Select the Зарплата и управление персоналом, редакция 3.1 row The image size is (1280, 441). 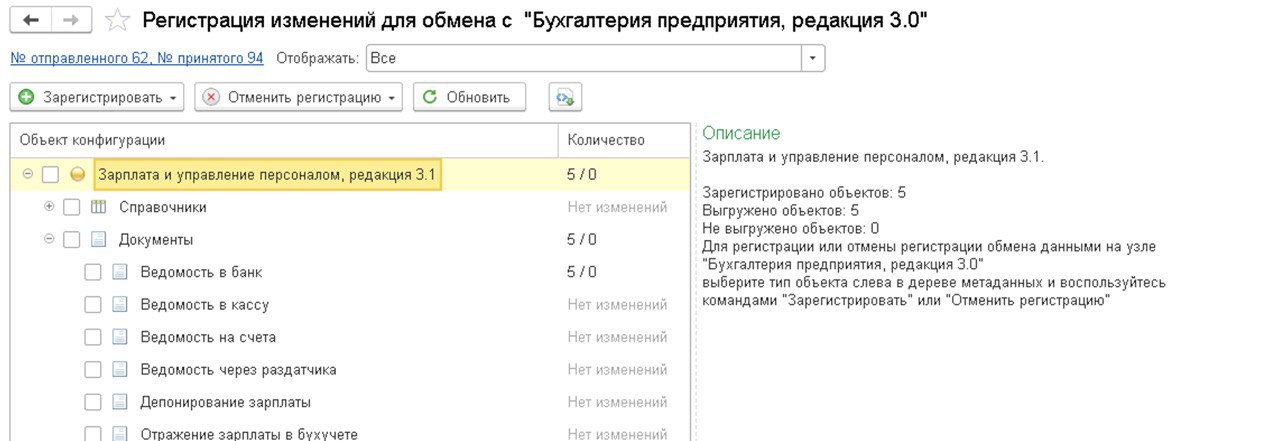(350, 175)
